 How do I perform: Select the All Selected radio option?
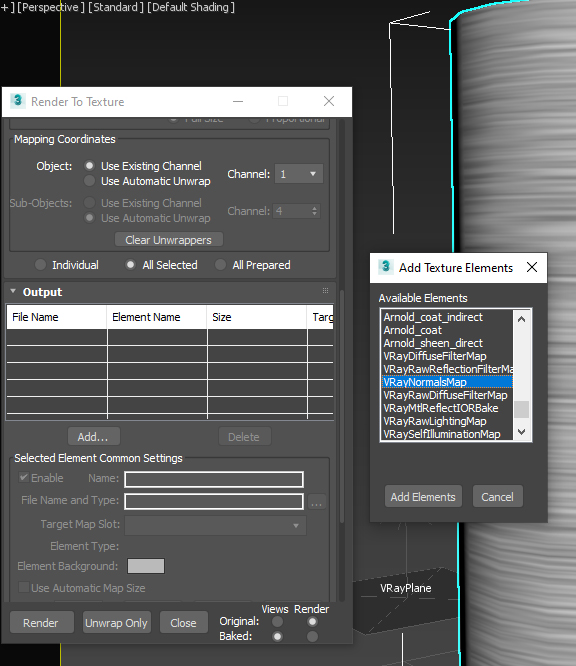click(130, 265)
